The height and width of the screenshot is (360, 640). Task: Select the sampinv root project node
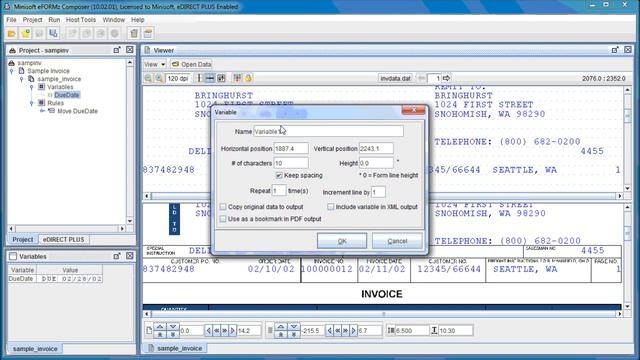(29, 63)
